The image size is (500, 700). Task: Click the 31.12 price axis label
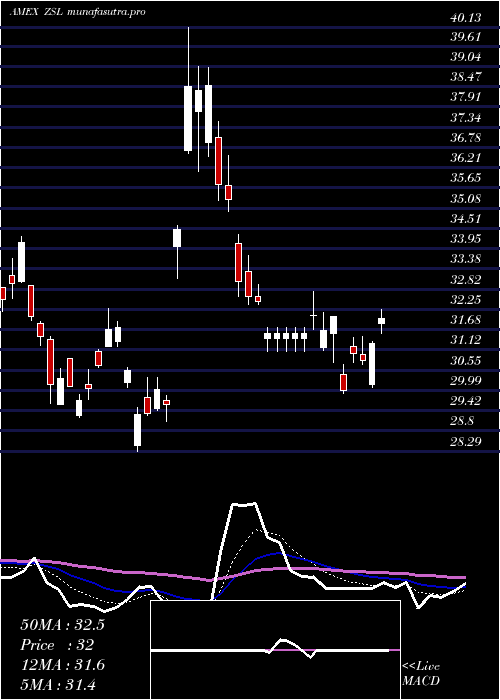[x=466, y=340]
